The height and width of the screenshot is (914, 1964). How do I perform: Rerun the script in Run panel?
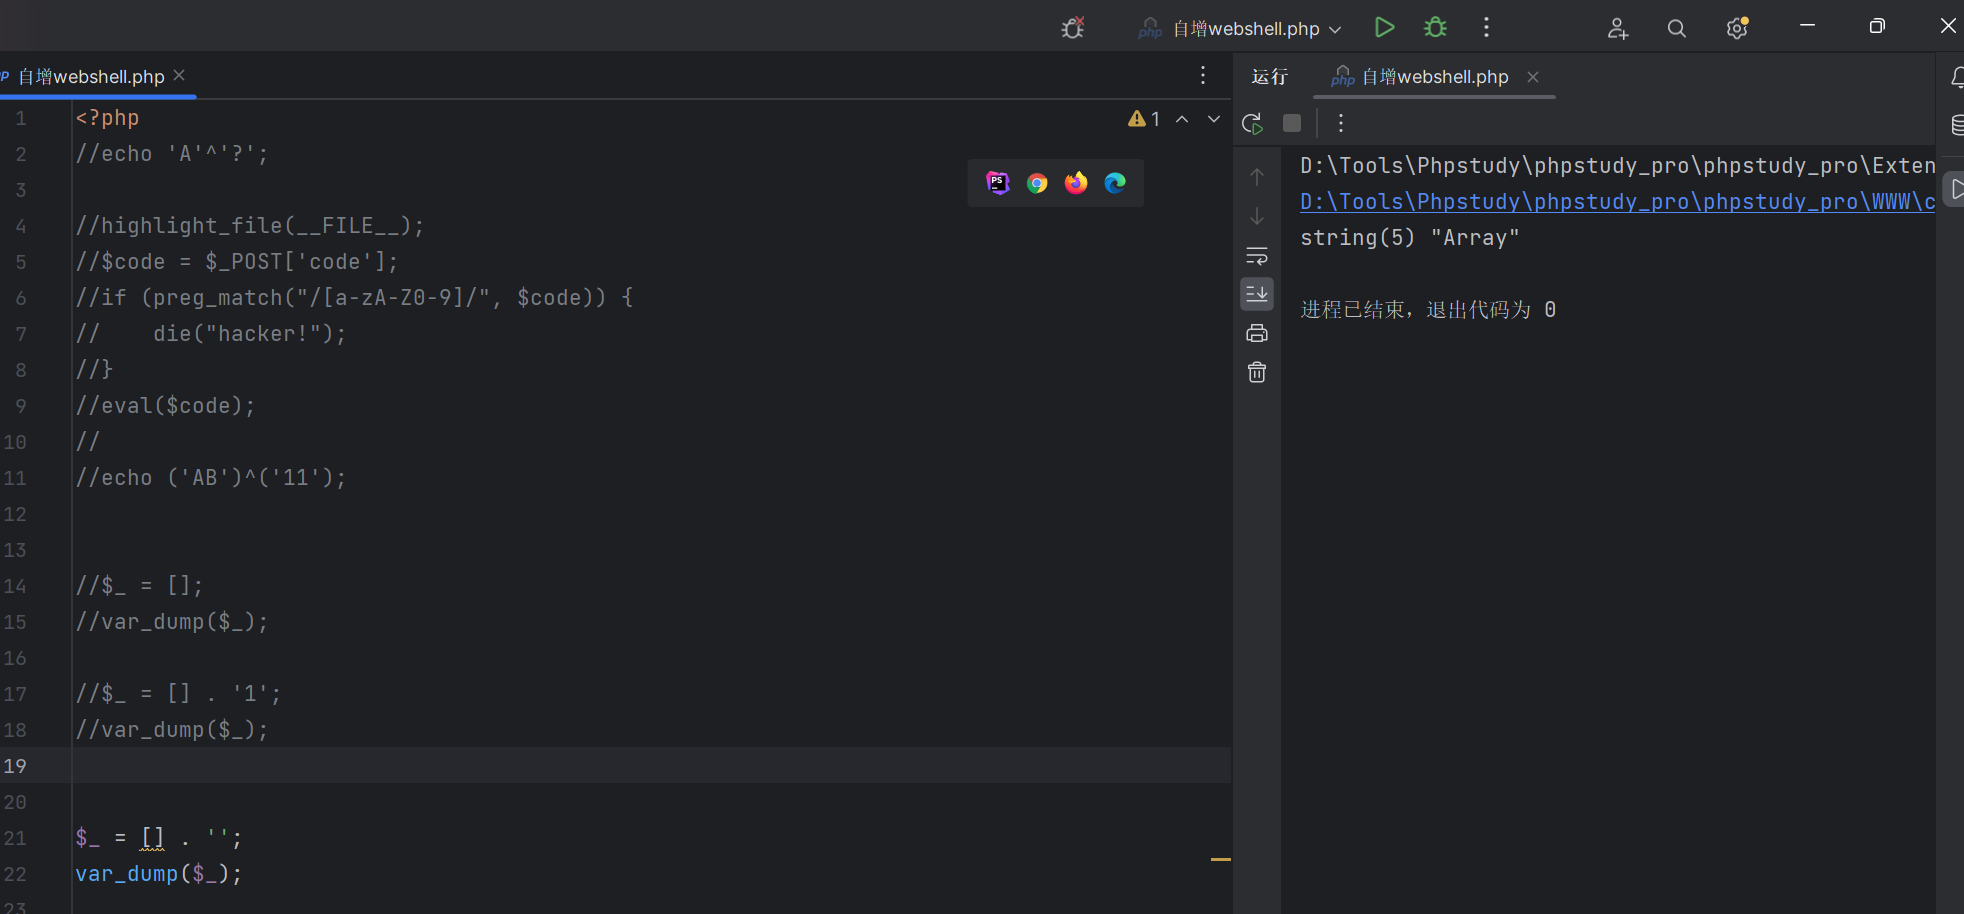point(1252,123)
